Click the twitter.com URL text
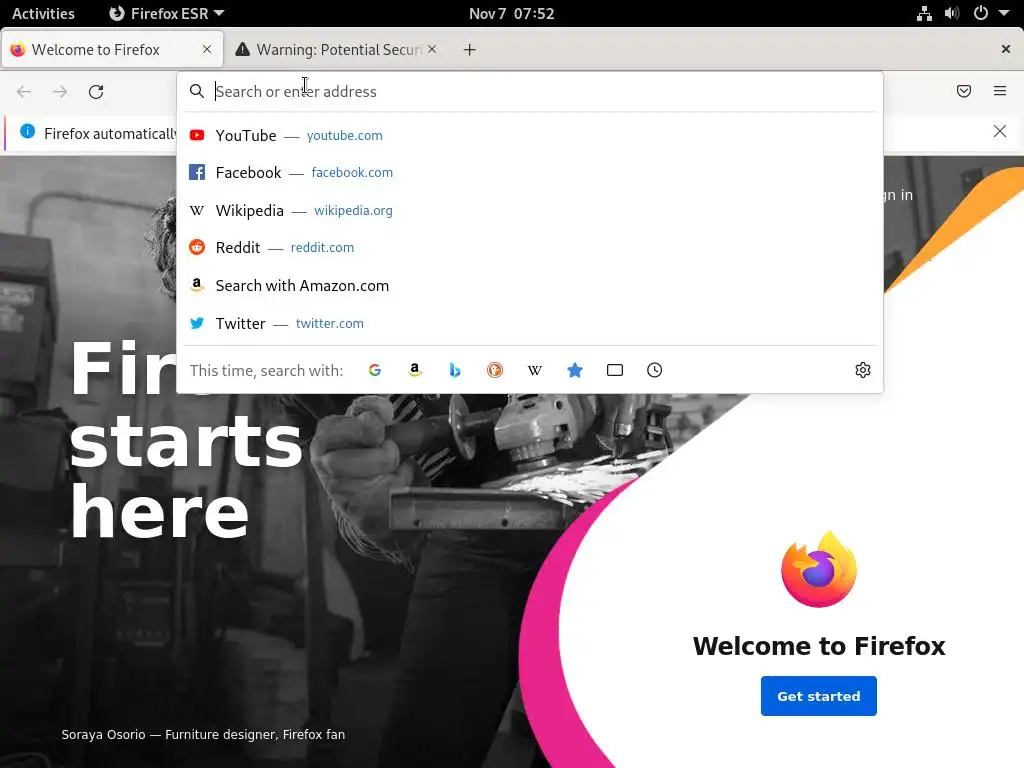 330,323
